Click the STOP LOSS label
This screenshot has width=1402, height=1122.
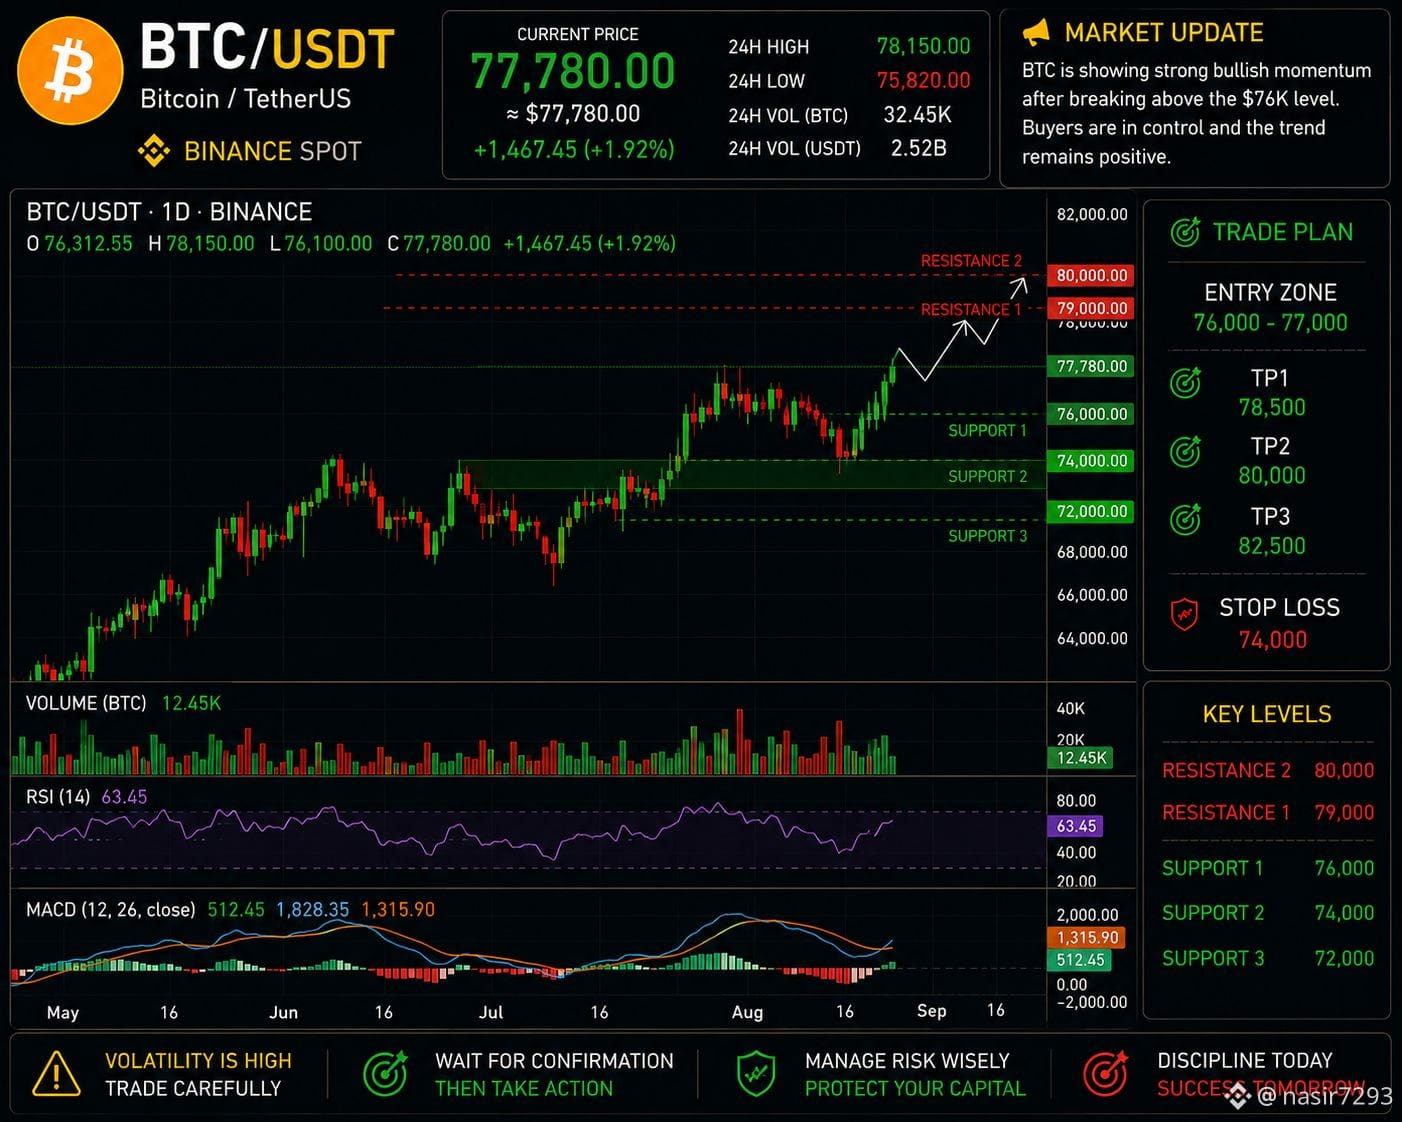click(x=1280, y=607)
